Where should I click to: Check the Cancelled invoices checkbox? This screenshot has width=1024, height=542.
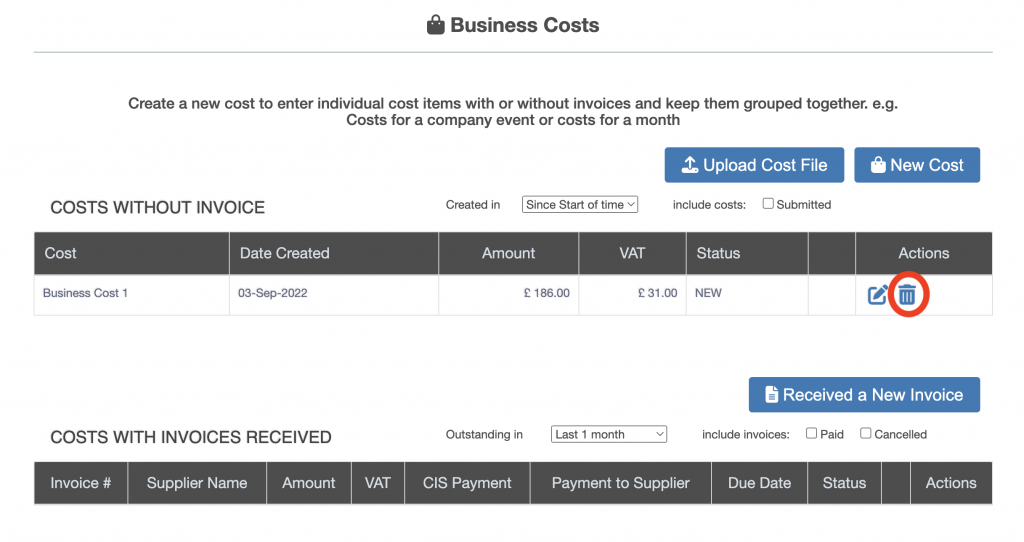pos(866,434)
